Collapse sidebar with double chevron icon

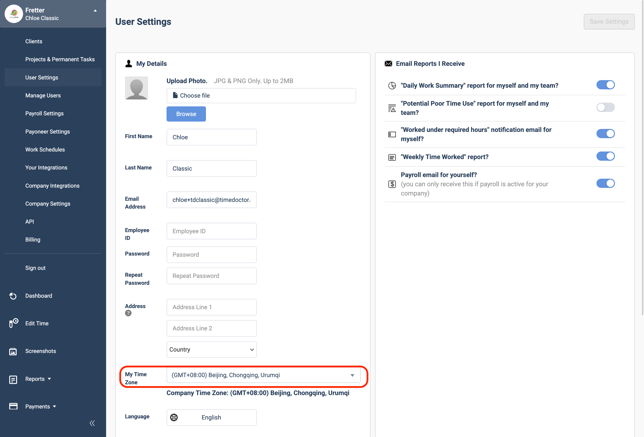coord(92,423)
